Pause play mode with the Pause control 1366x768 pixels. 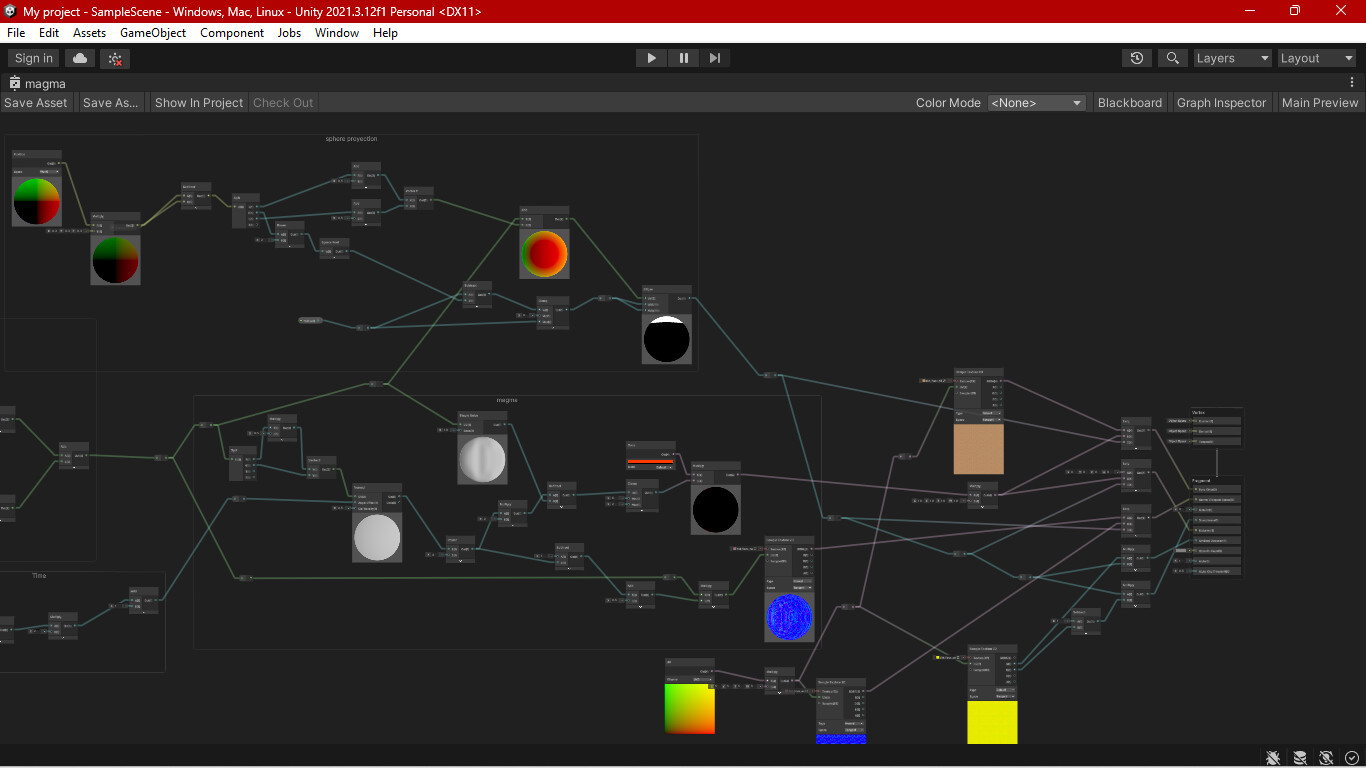tap(683, 58)
